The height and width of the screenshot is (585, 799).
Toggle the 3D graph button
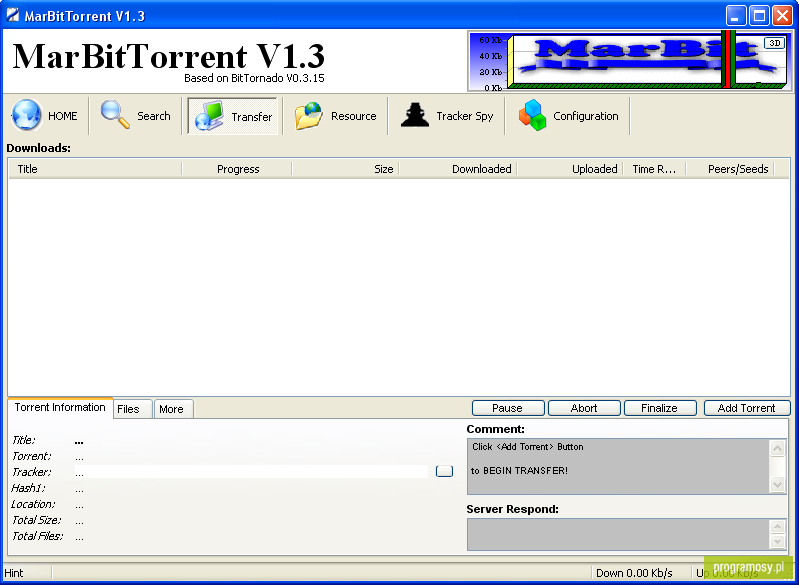coord(775,43)
